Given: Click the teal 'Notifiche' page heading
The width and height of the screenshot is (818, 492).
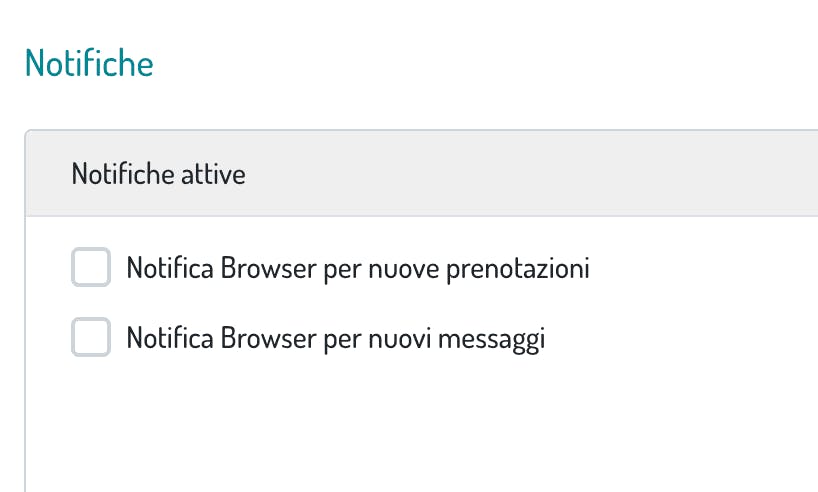Looking at the screenshot, I should (x=89, y=63).
